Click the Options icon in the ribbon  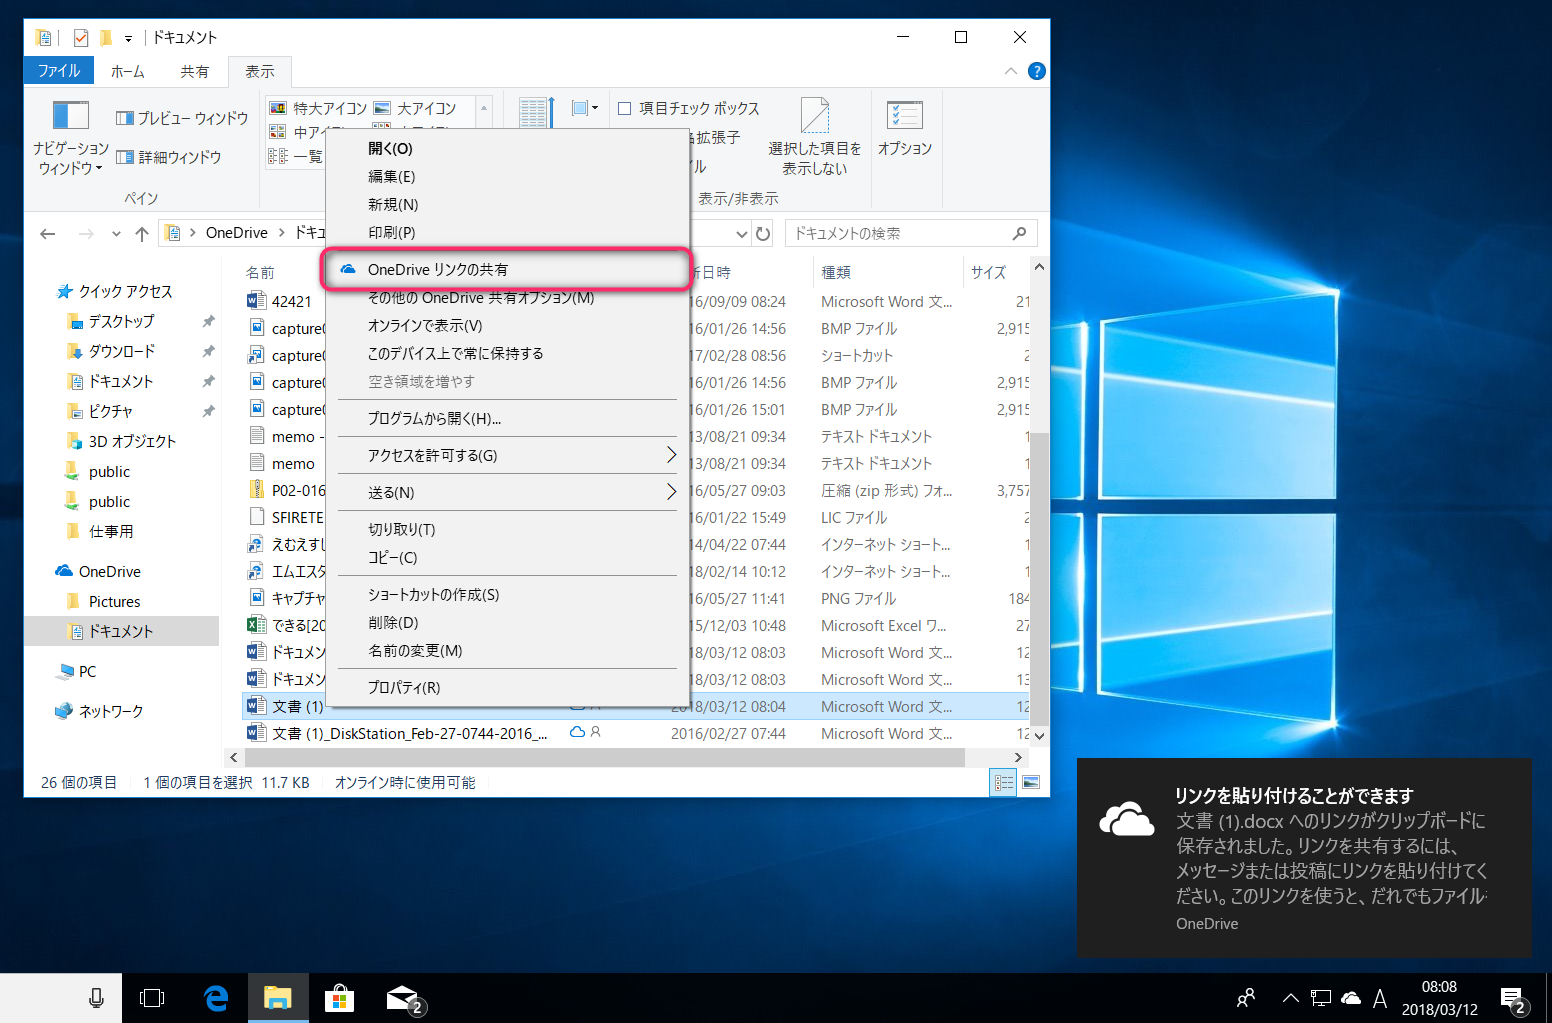(x=904, y=127)
